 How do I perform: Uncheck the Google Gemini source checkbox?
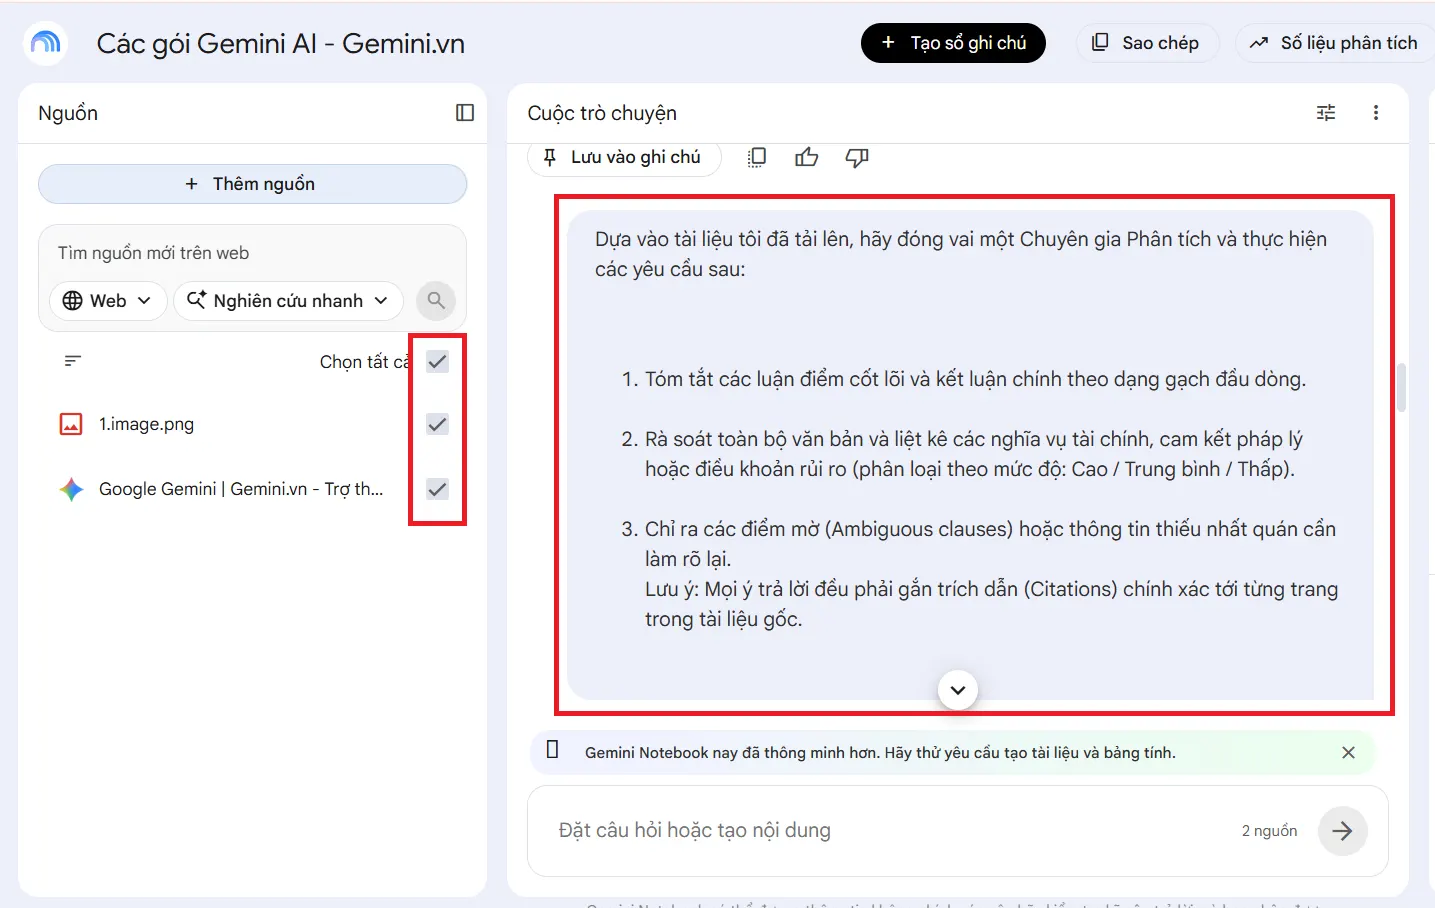[437, 489]
